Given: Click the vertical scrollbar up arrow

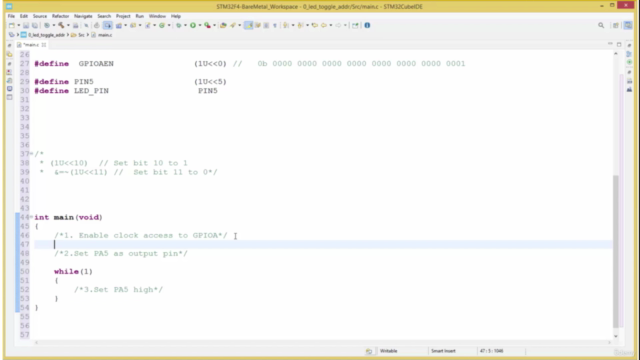Looking at the screenshot, I should coord(616,53).
